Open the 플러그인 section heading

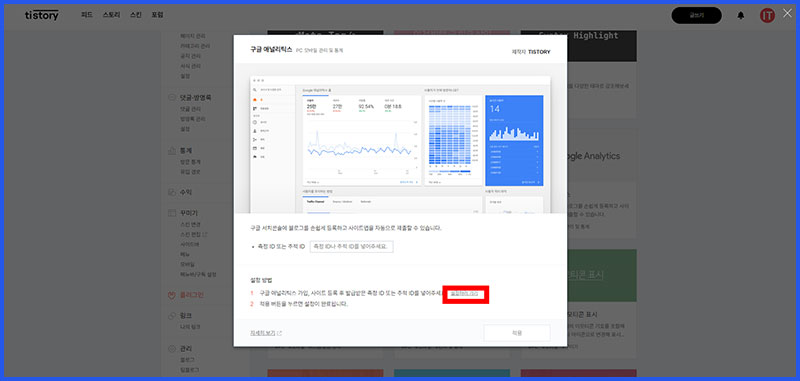click(x=192, y=295)
